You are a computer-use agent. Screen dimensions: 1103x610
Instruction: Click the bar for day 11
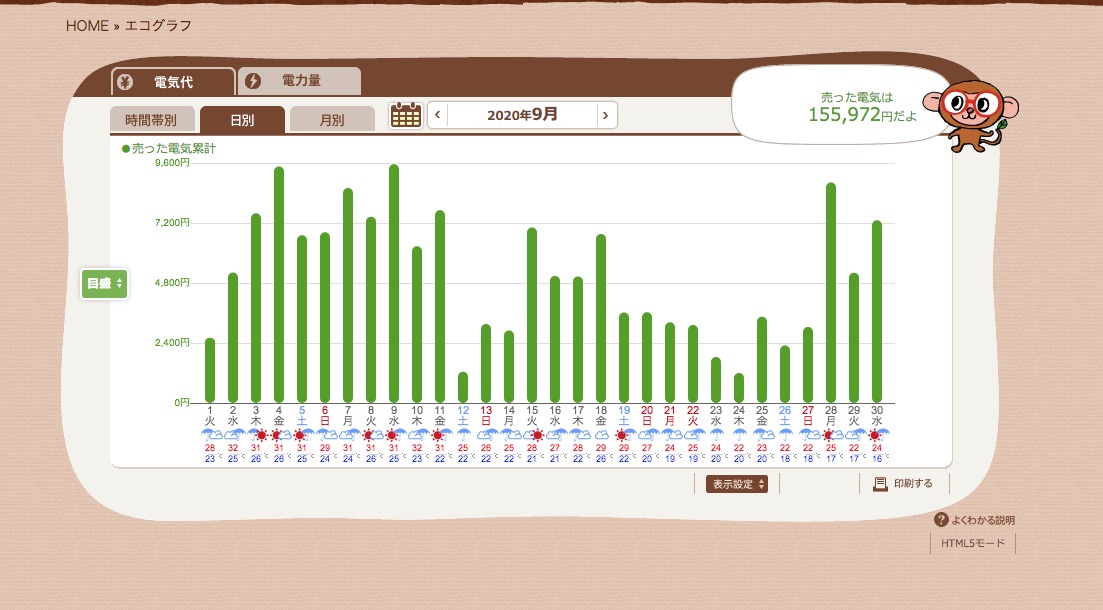(x=440, y=307)
